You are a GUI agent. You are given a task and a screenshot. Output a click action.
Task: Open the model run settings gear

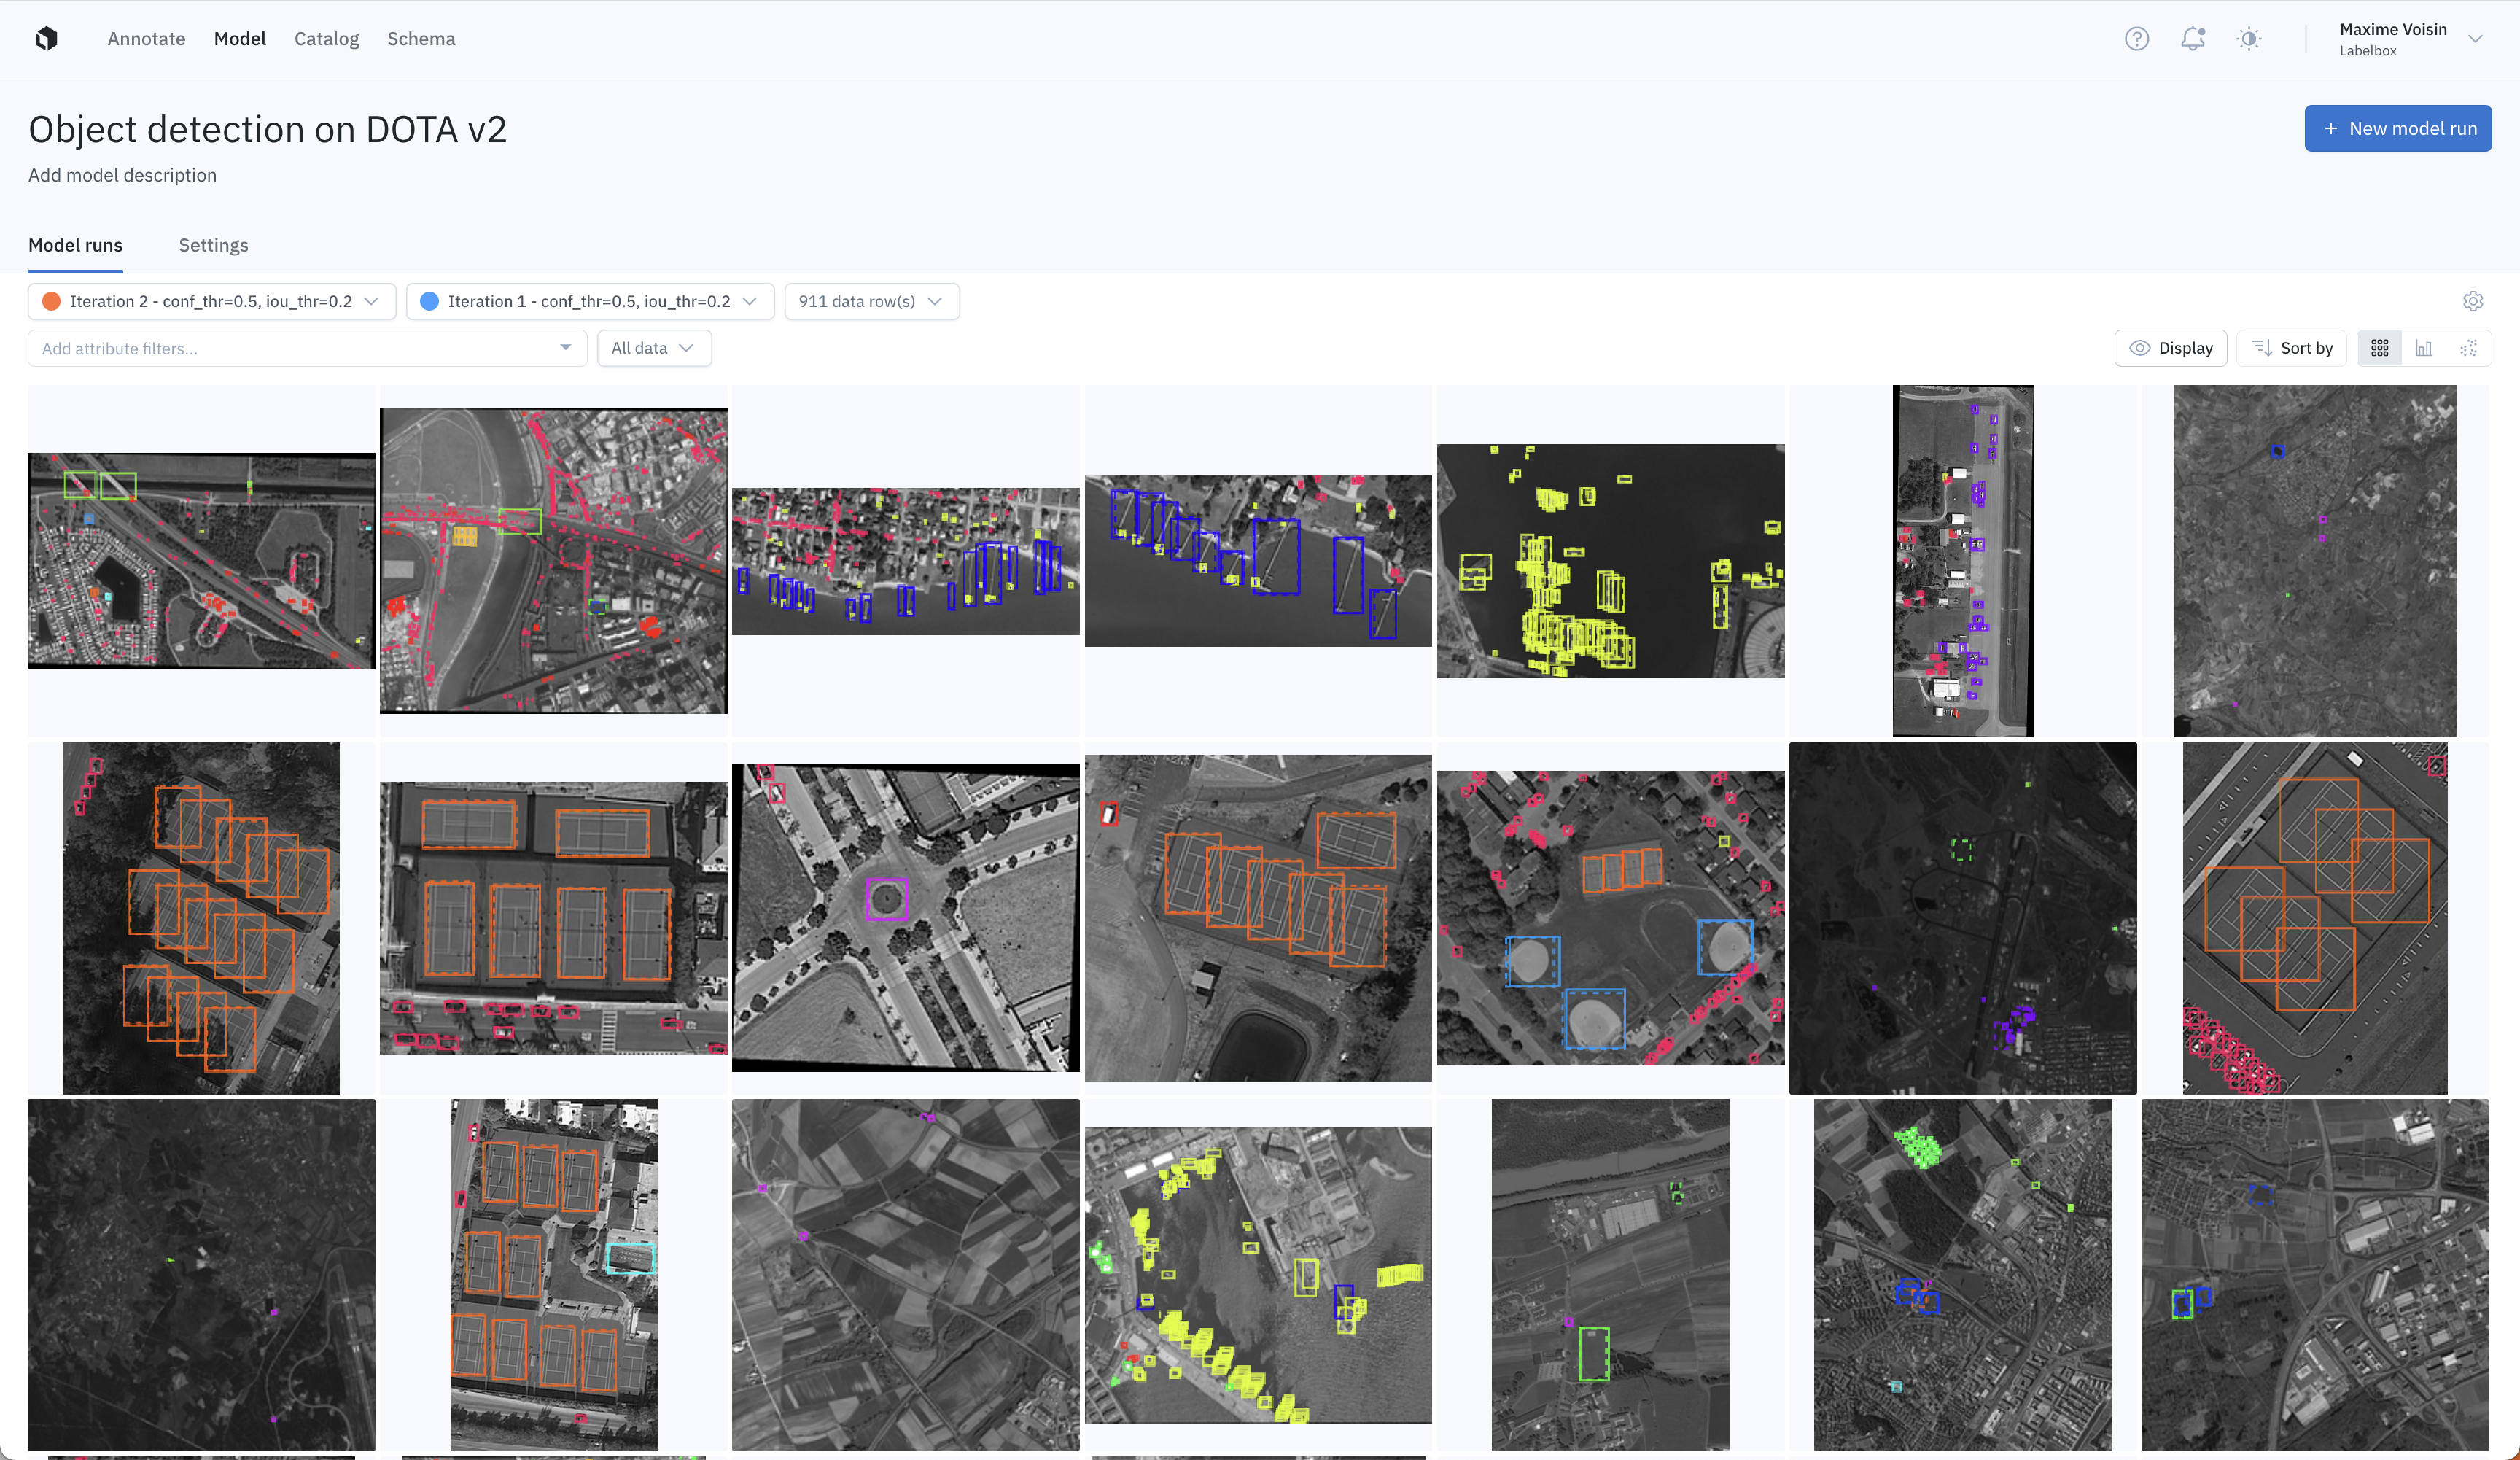tap(2472, 301)
